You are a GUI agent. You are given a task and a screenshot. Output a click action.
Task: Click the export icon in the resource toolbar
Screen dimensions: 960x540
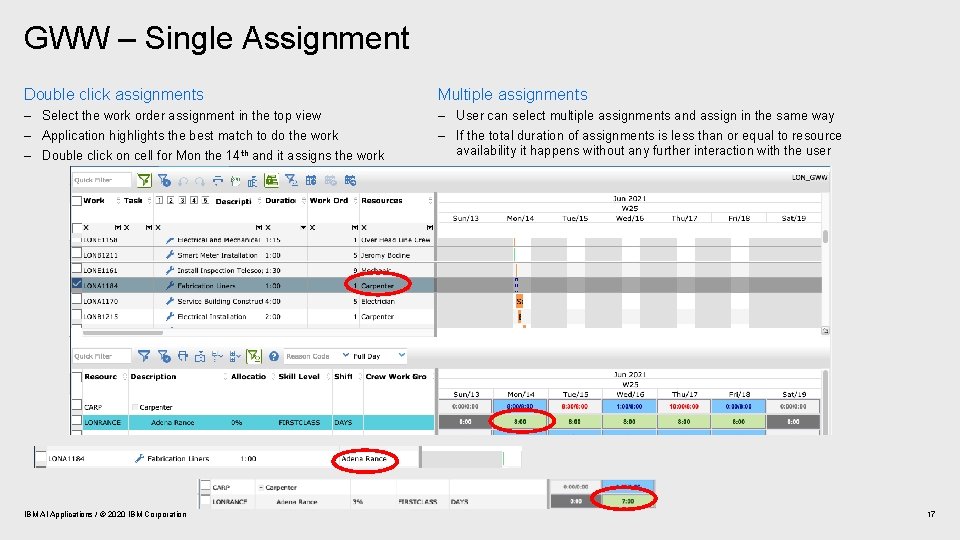pos(200,356)
